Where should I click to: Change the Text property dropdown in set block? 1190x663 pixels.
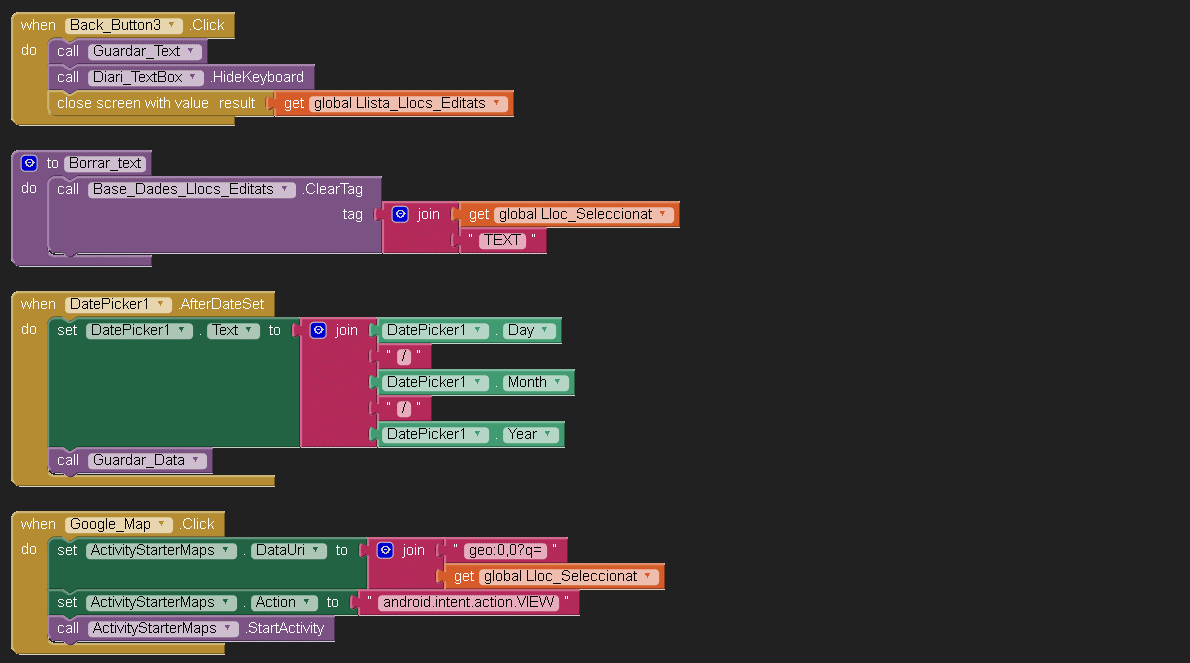251,330
